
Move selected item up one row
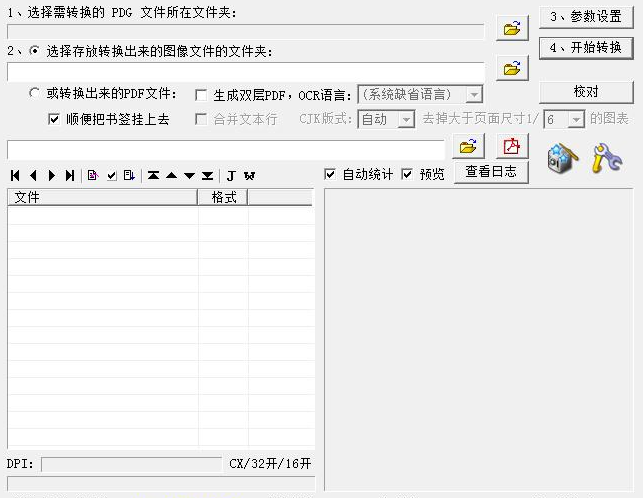tap(172, 176)
